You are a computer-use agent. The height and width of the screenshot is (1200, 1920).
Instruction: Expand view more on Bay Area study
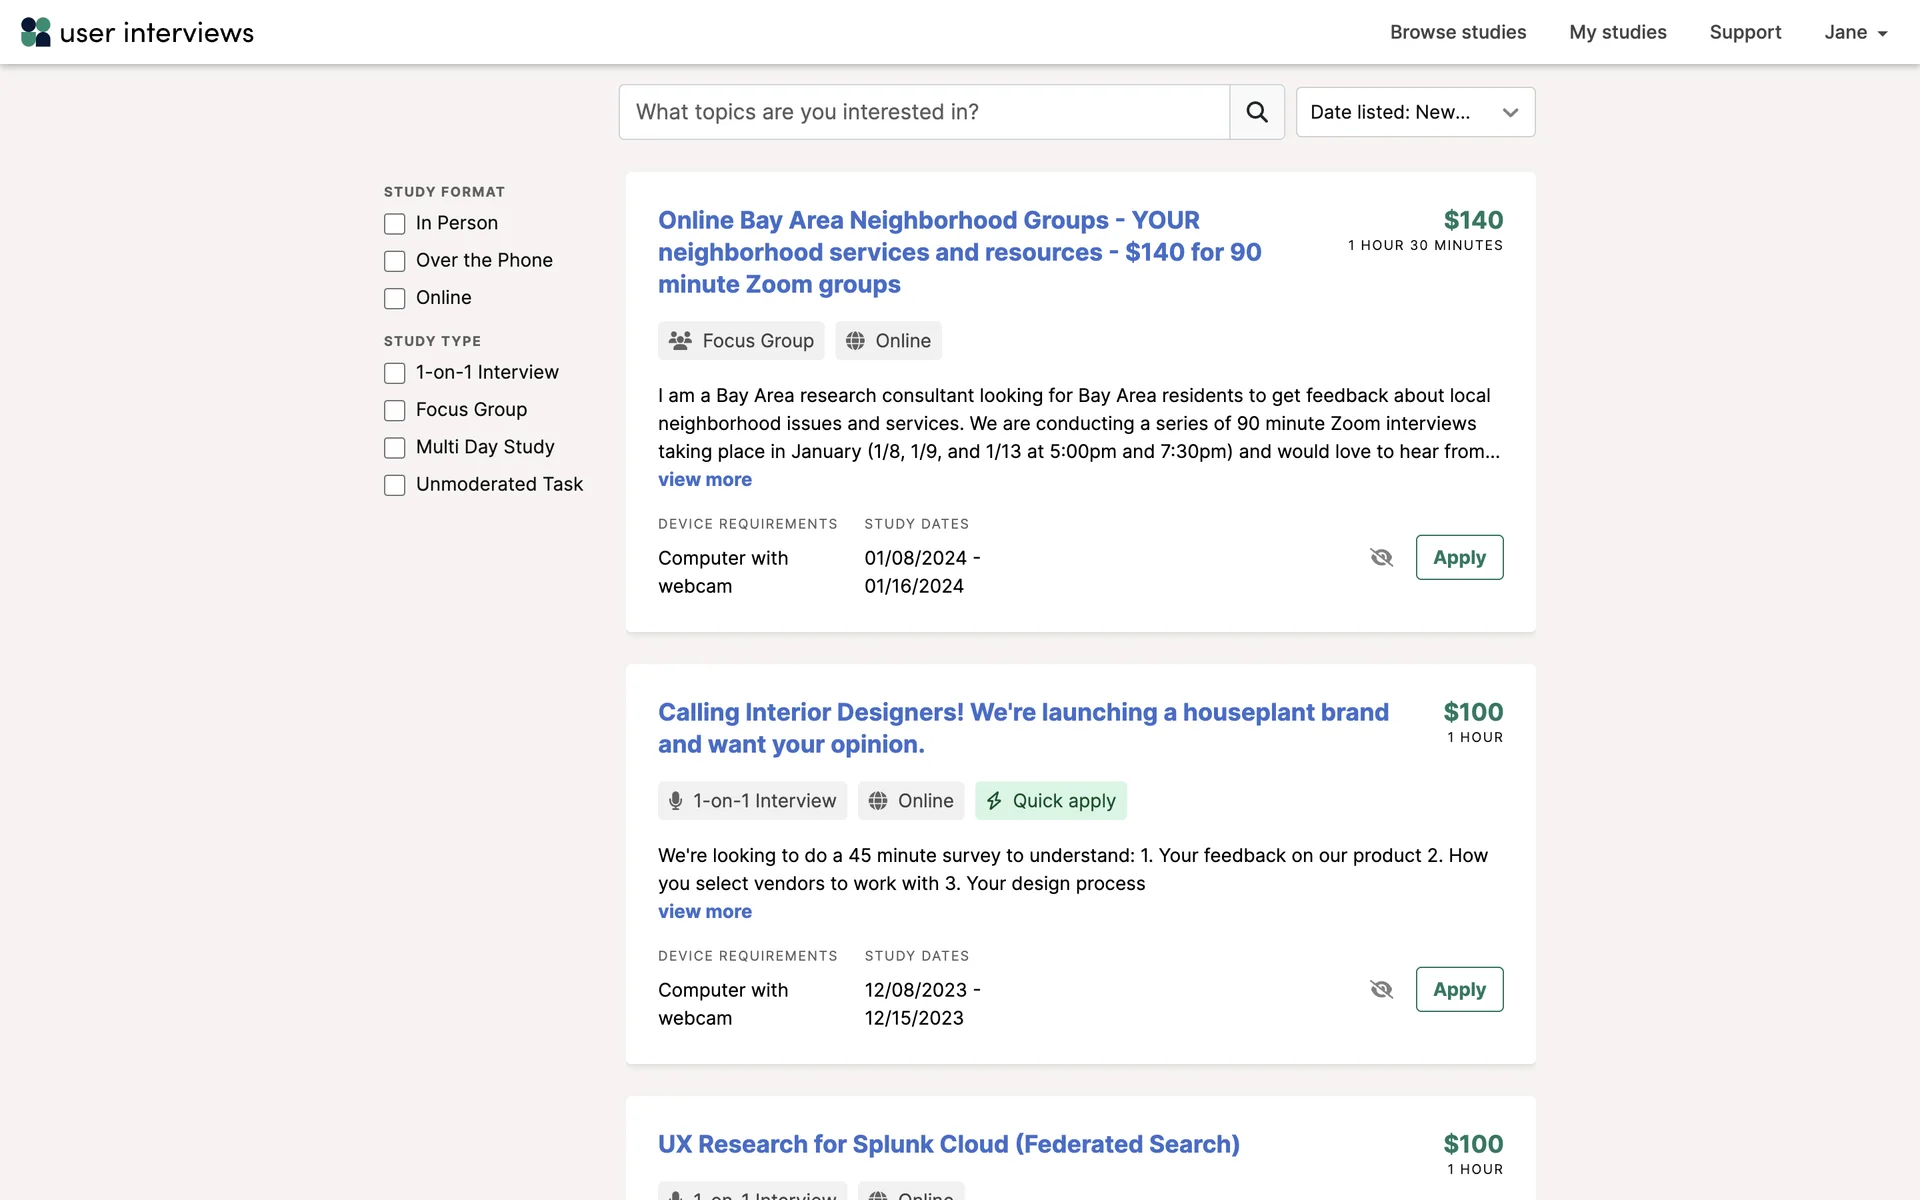coord(704,479)
